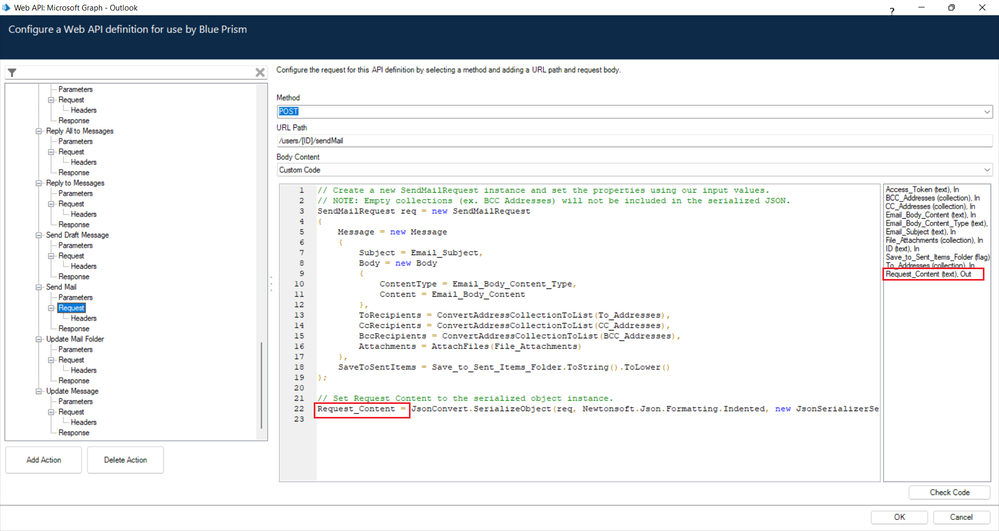999x531 pixels.
Task: Click comment '// Set Request_Content to the serialized object instance.'
Action: (465, 399)
